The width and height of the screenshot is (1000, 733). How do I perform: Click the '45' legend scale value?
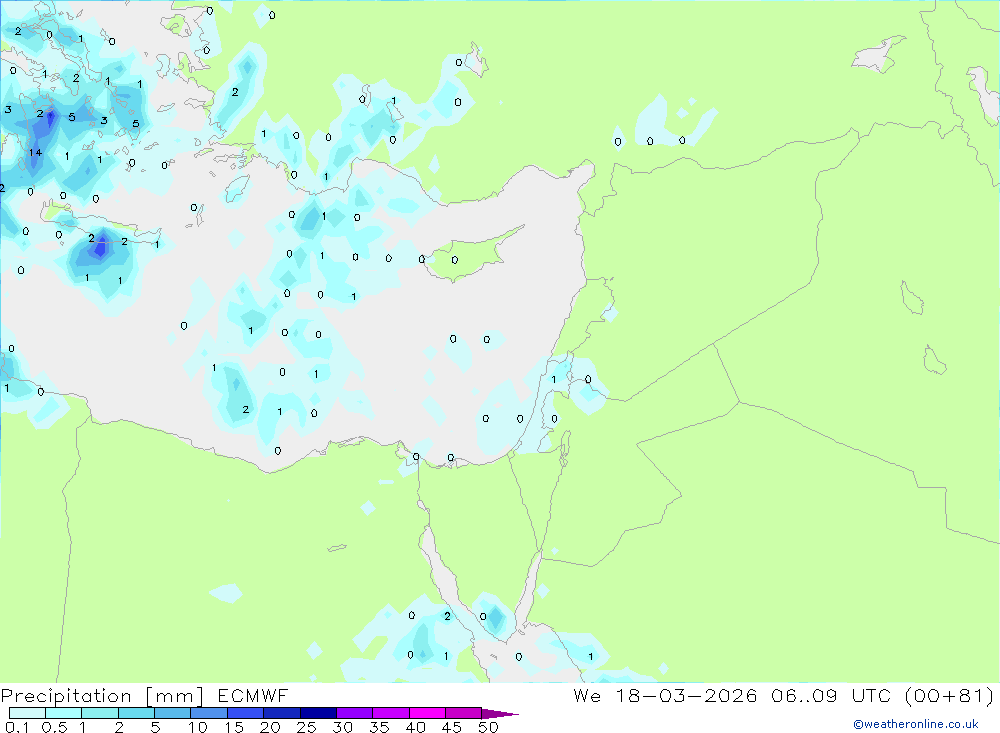pyautogui.click(x=452, y=727)
